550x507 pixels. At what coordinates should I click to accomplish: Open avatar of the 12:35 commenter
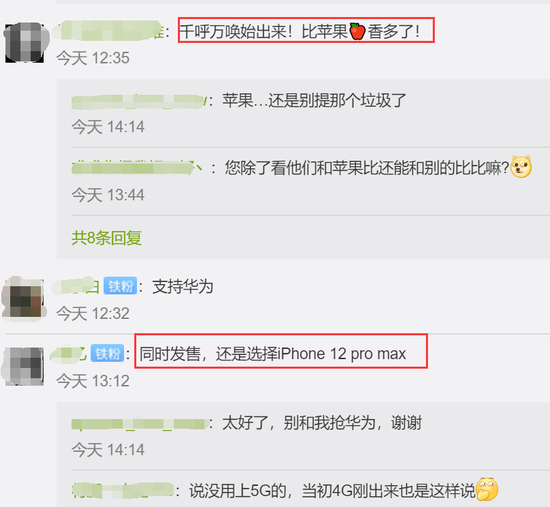25,43
